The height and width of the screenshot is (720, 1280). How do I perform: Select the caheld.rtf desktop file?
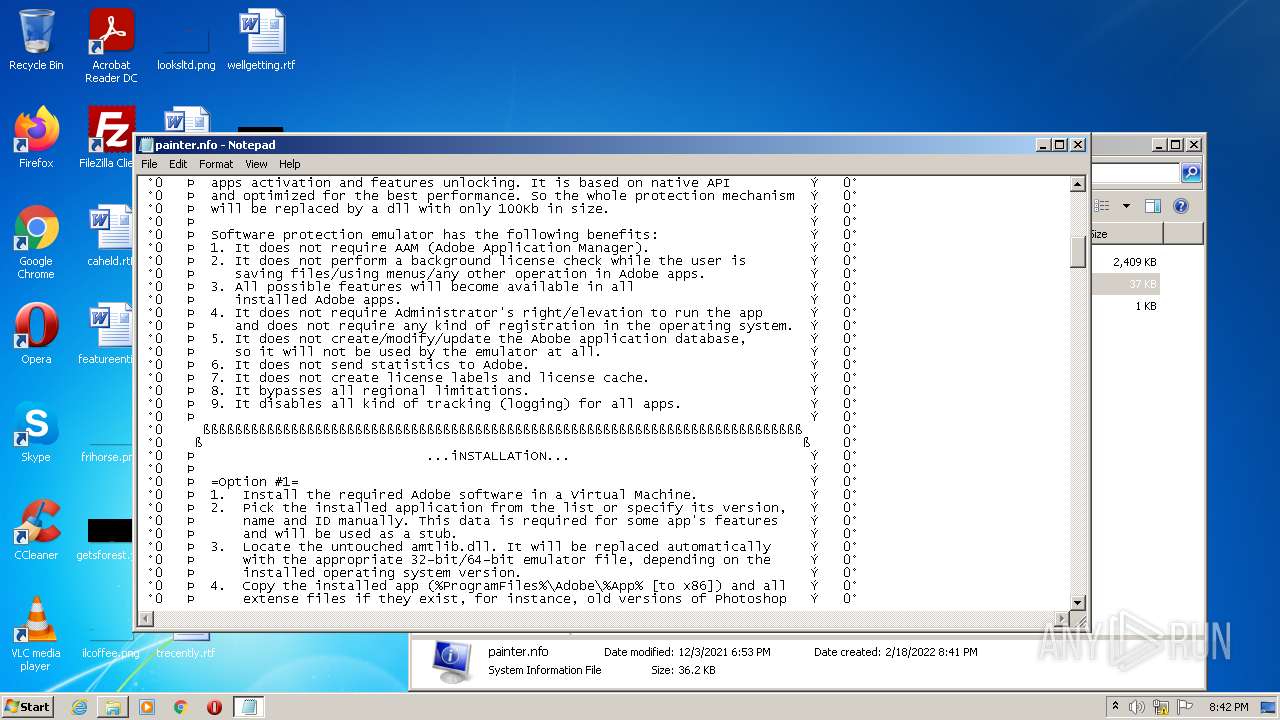point(109,236)
